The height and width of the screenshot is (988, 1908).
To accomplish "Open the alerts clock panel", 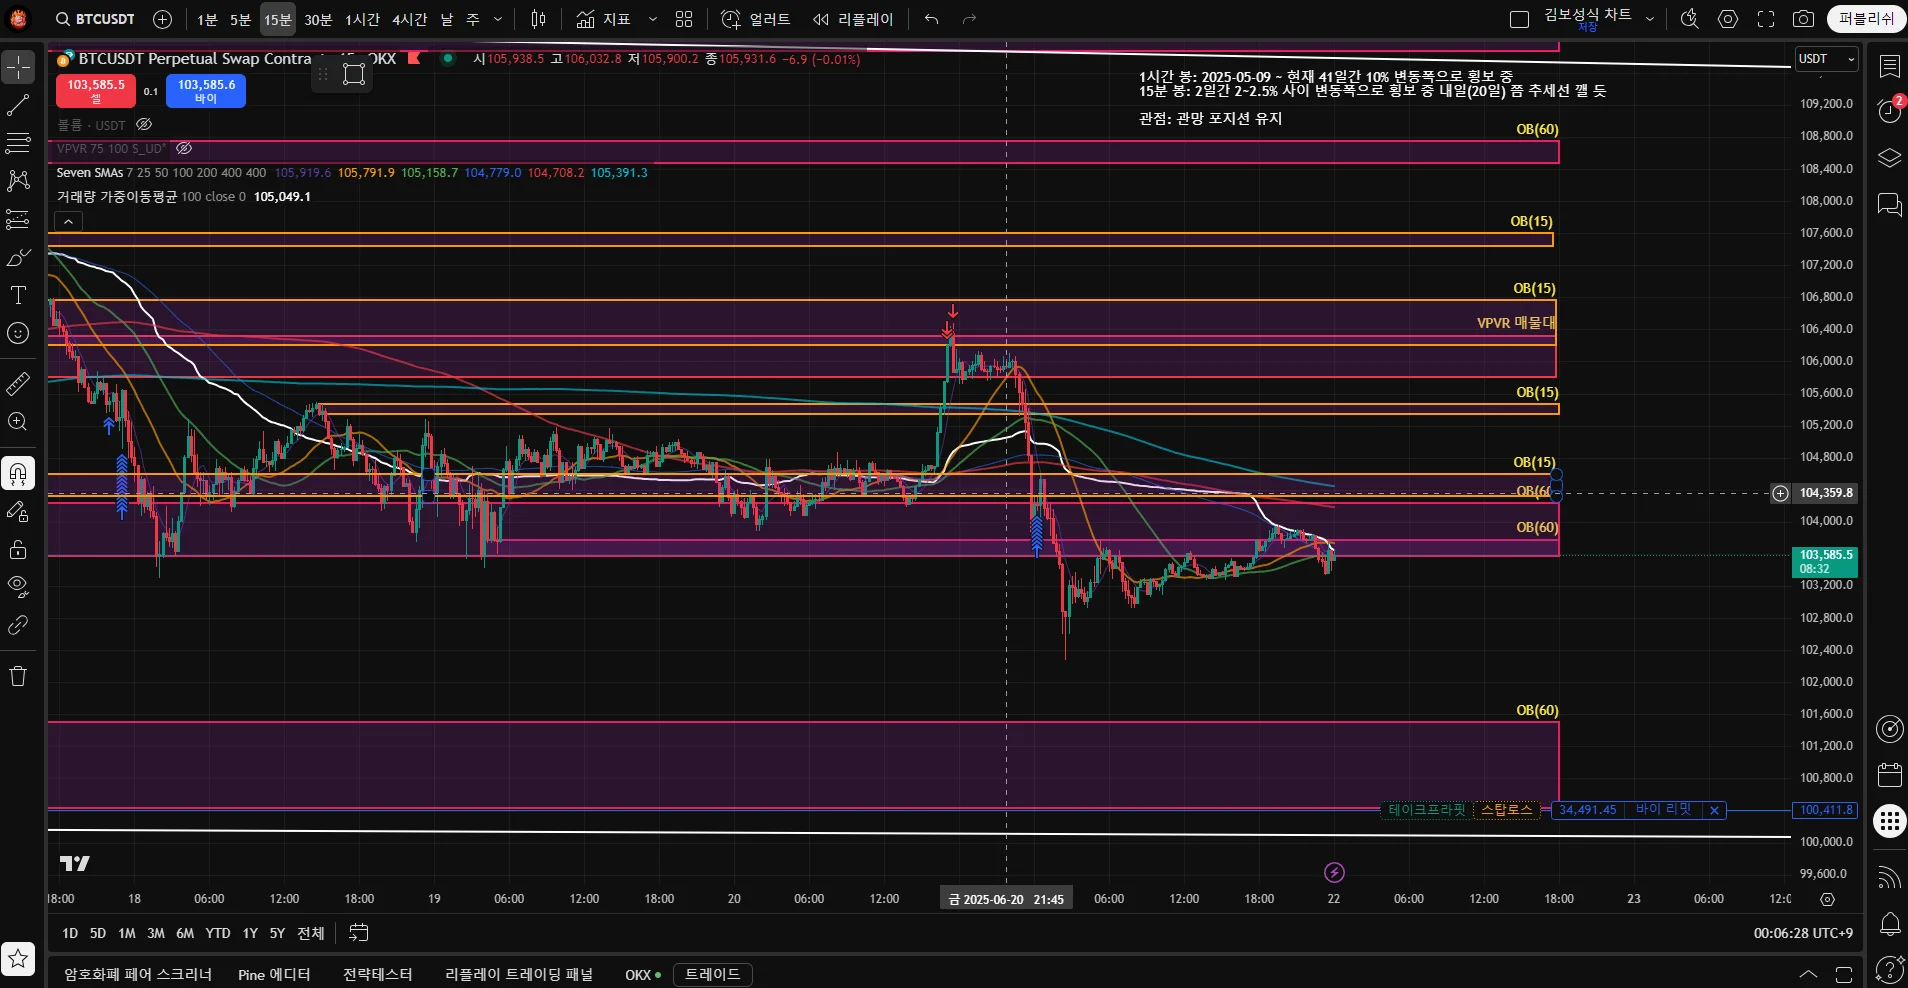I will [x=1889, y=111].
